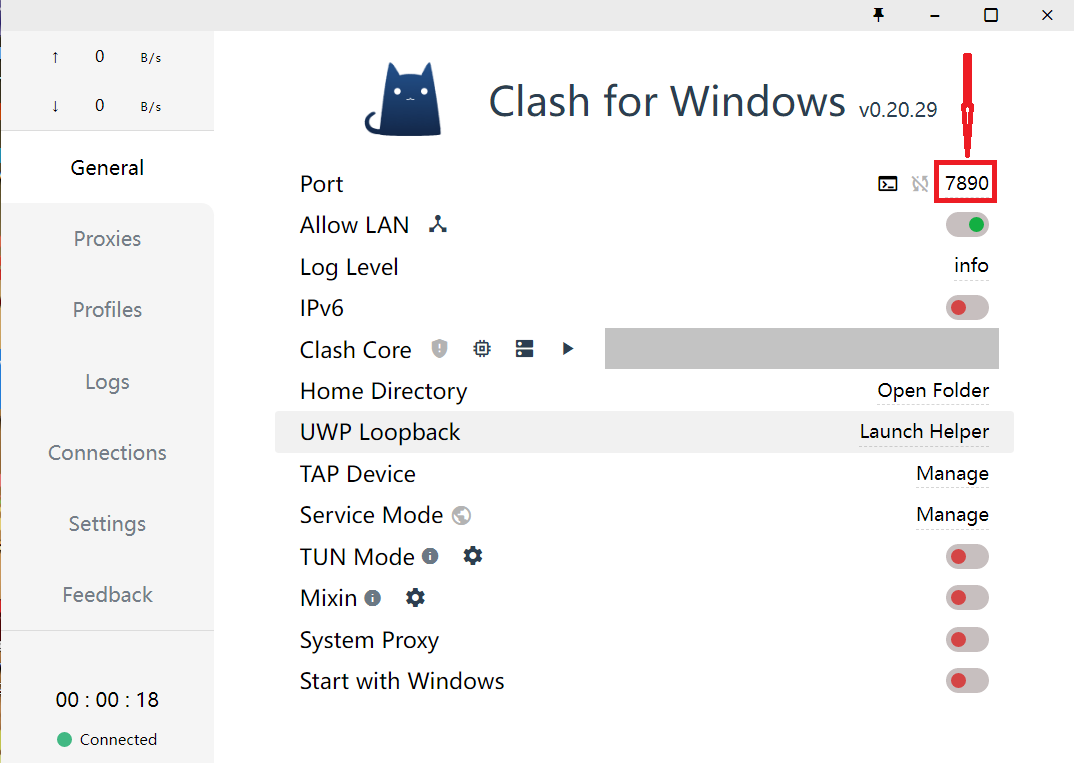
Task: Click the Port value 7890
Action: (966, 183)
